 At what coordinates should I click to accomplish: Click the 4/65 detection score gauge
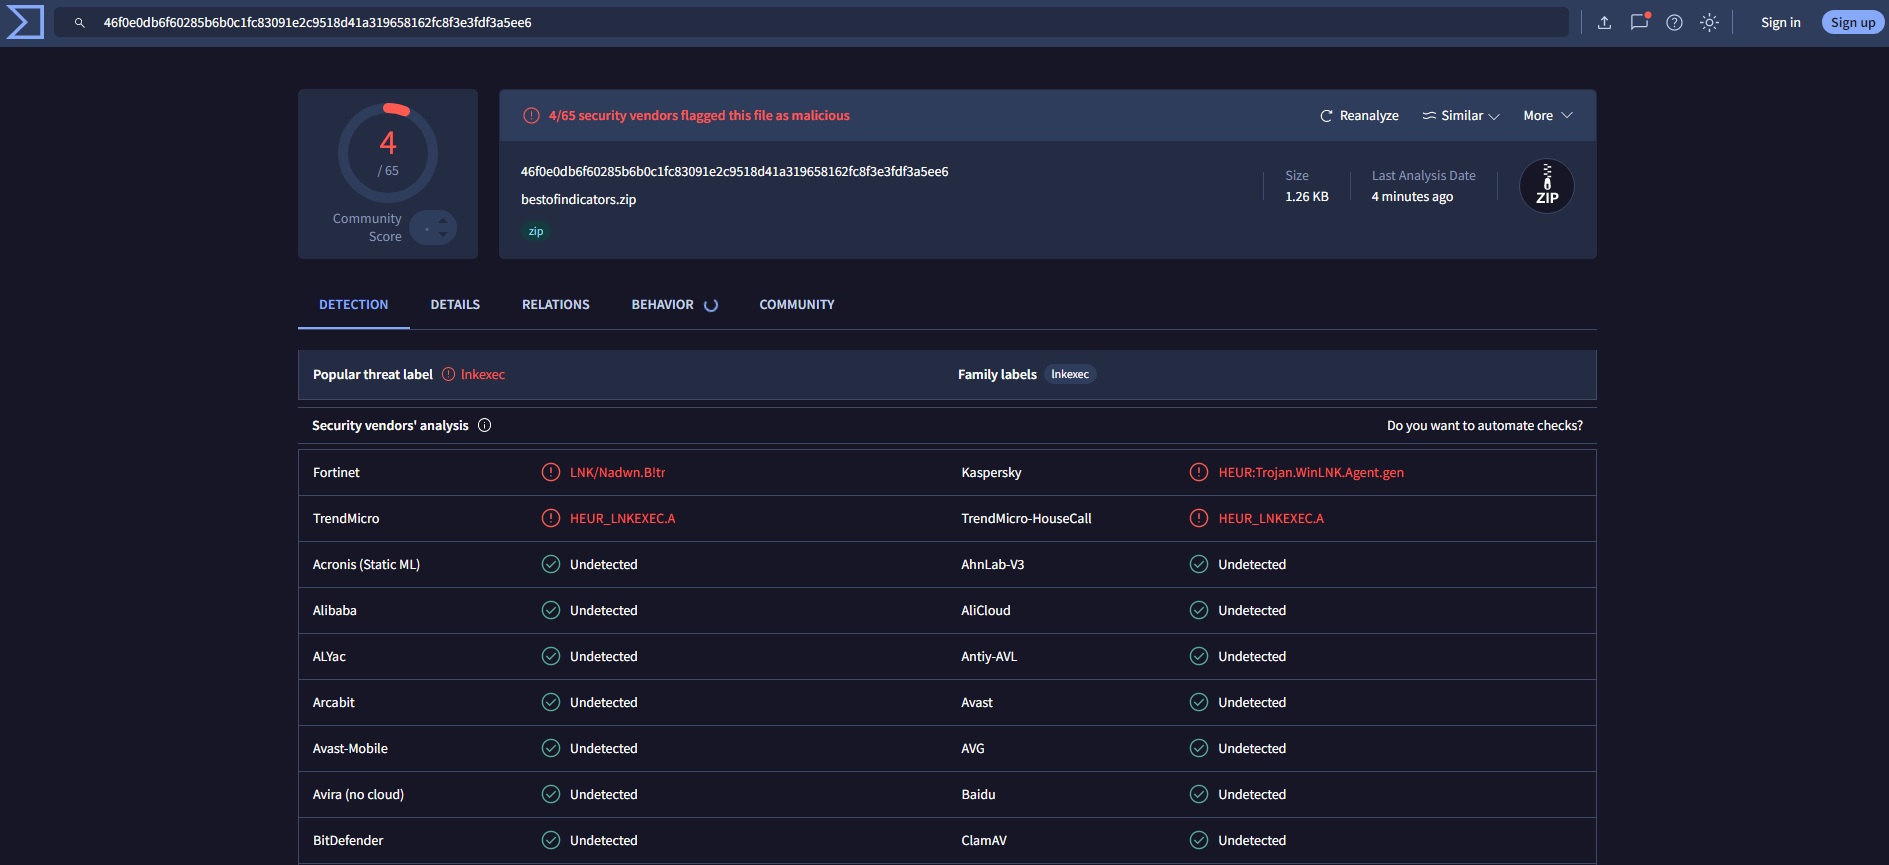click(x=388, y=153)
